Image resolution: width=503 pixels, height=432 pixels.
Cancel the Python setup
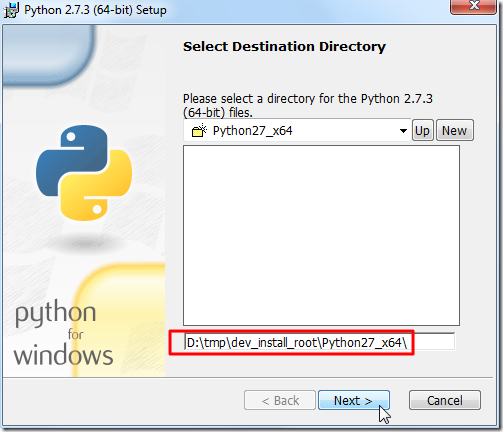(445, 400)
